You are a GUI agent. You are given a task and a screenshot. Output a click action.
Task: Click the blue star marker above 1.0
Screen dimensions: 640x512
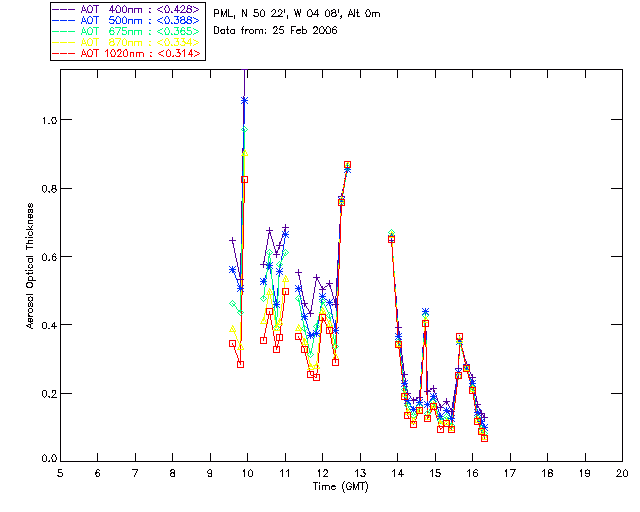245,100
